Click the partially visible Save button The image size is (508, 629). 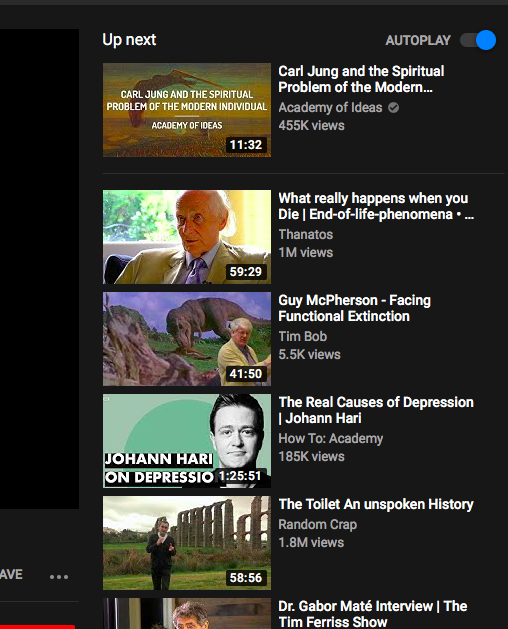point(11,574)
